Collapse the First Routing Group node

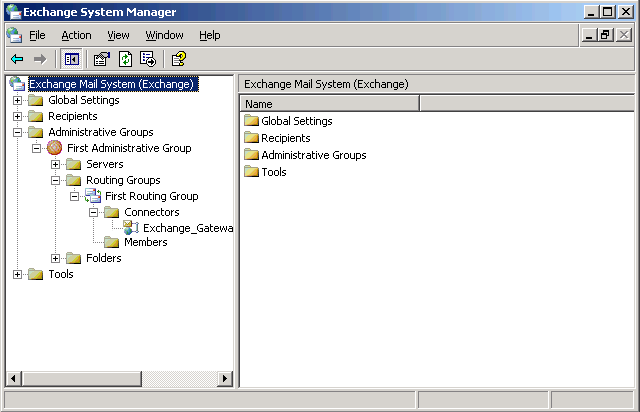(x=74, y=196)
